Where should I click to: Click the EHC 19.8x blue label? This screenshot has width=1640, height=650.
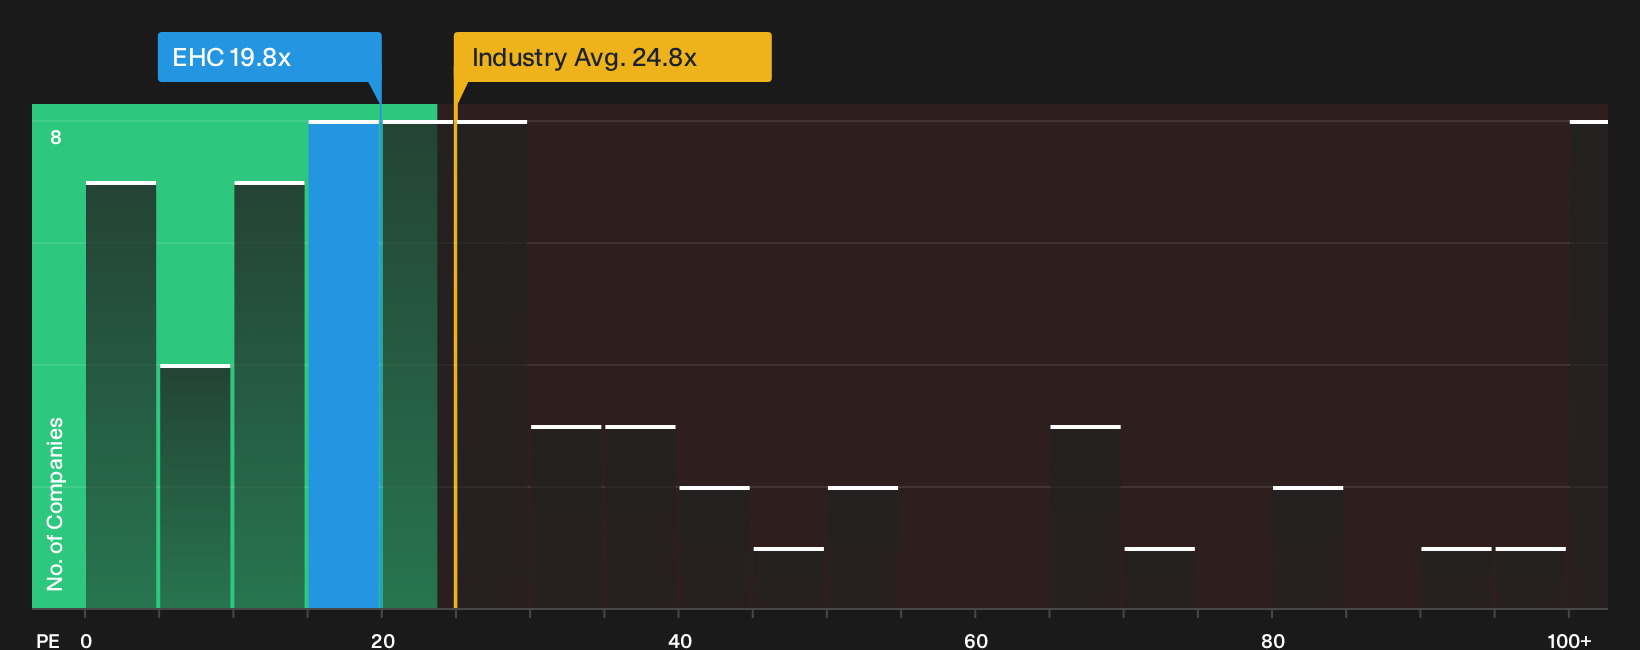(x=269, y=57)
